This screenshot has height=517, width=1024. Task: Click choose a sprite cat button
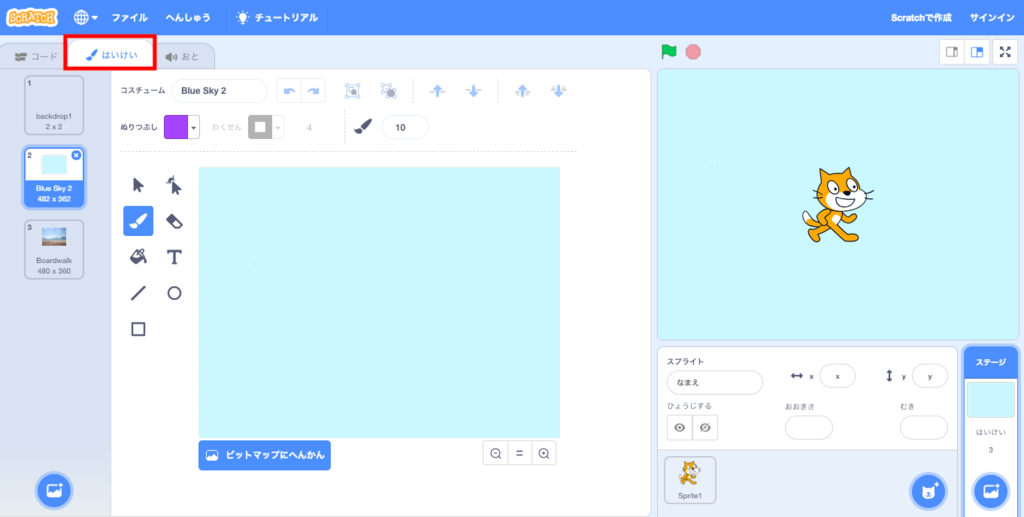click(929, 492)
